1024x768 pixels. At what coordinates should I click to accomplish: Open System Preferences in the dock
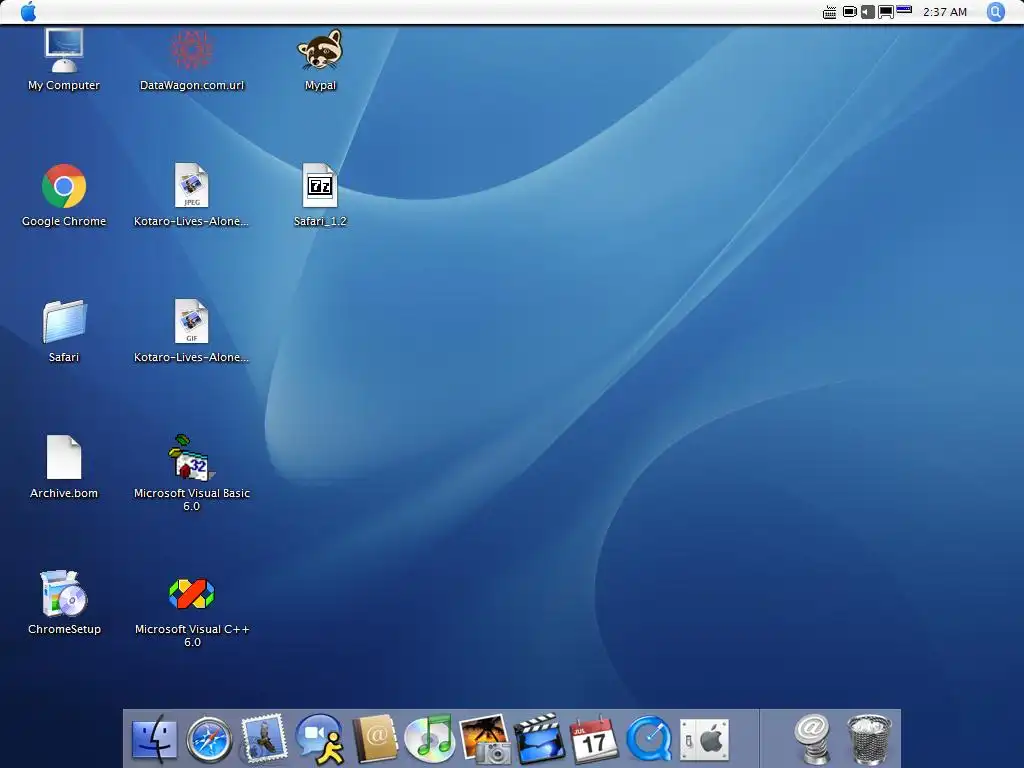(x=704, y=741)
